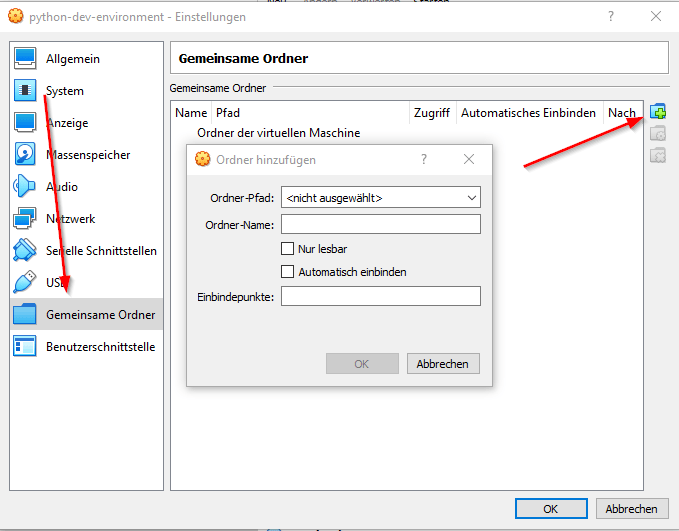Click VirtualBox icon in Ordner hinzufügen dialog

tap(202, 159)
